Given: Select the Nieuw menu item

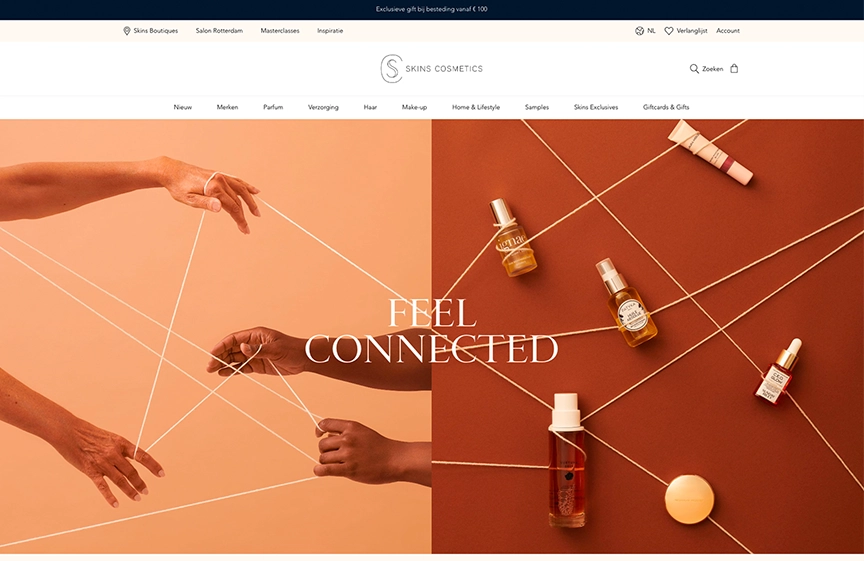Looking at the screenshot, I should pos(183,107).
